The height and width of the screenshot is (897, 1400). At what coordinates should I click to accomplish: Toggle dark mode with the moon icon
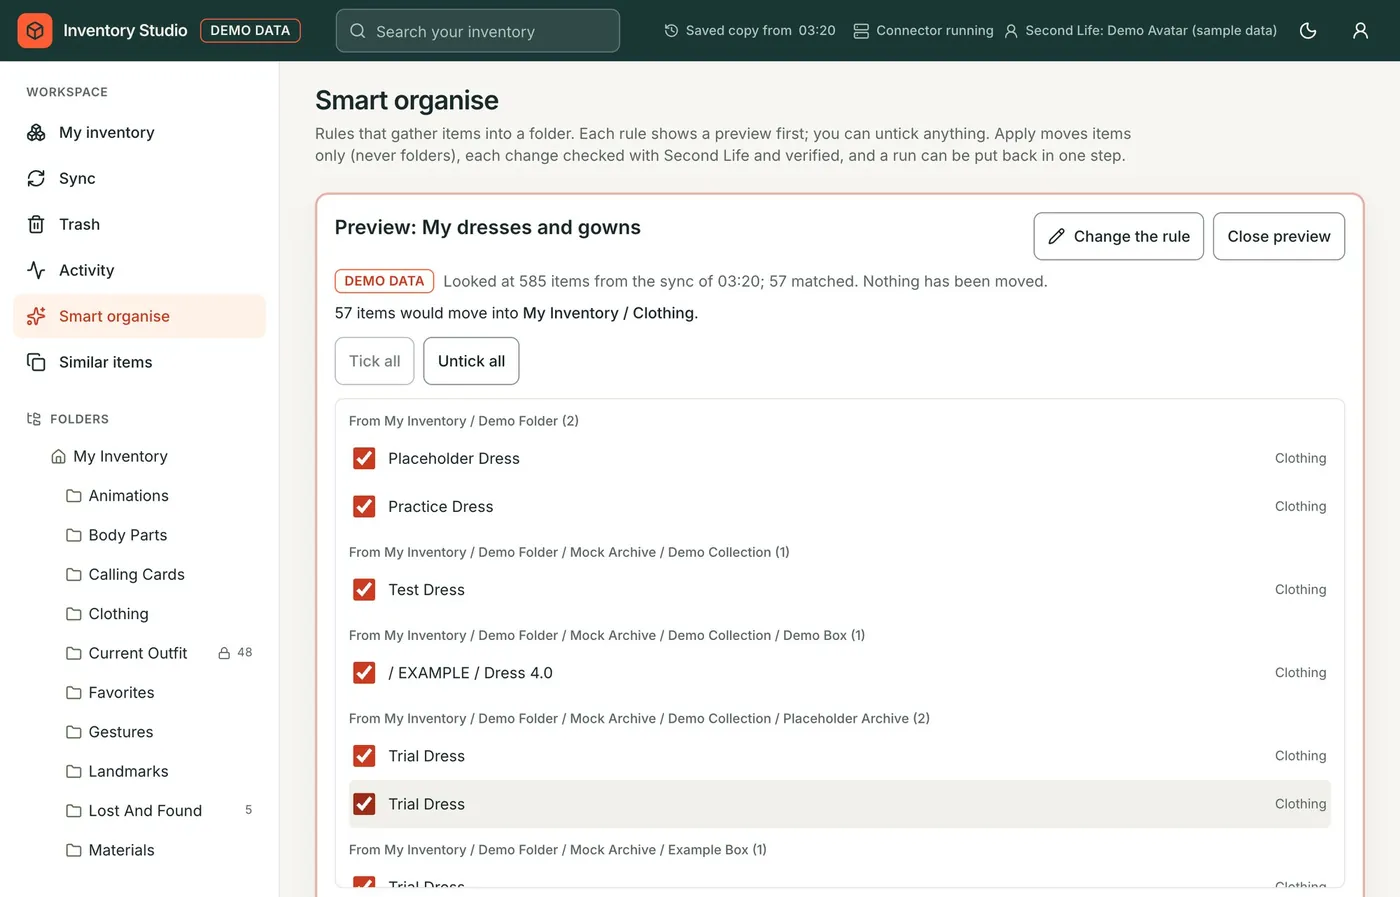[1308, 31]
